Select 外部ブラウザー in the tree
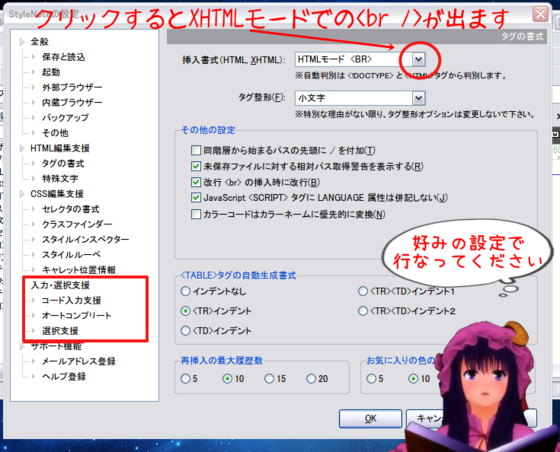 coord(72,87)
